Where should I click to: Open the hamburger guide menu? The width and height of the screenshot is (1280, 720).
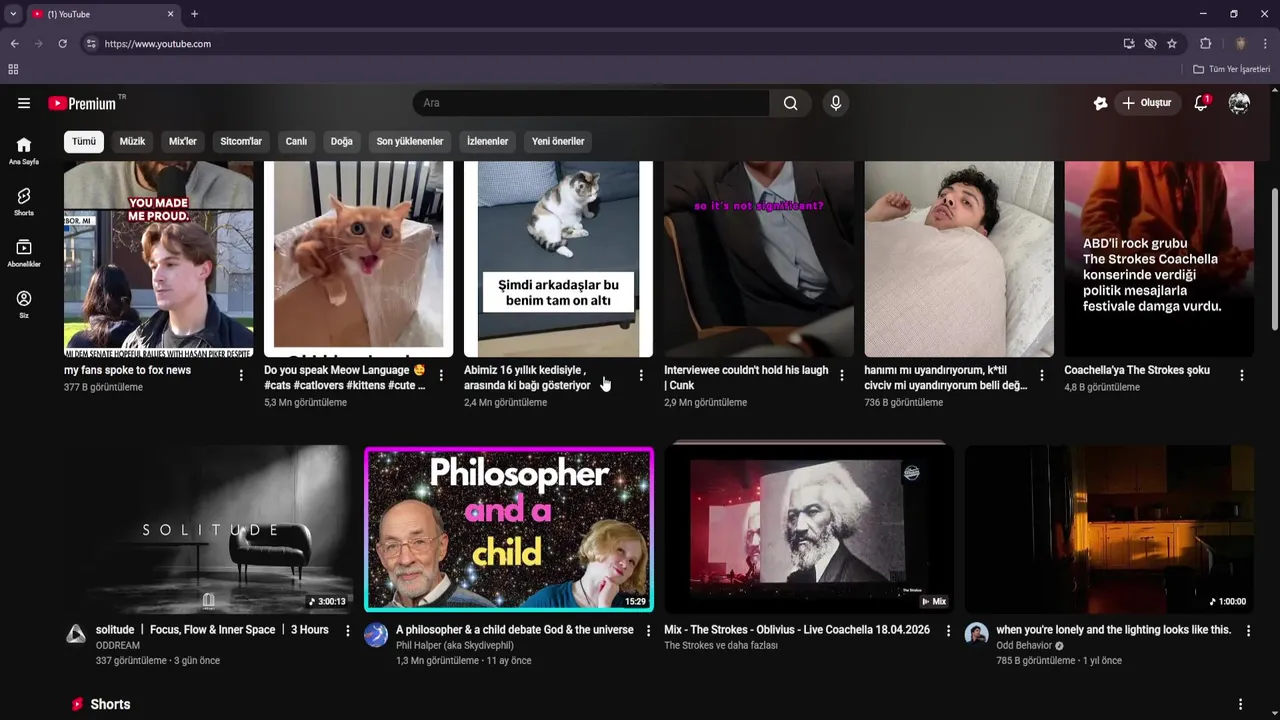(24, 103)
